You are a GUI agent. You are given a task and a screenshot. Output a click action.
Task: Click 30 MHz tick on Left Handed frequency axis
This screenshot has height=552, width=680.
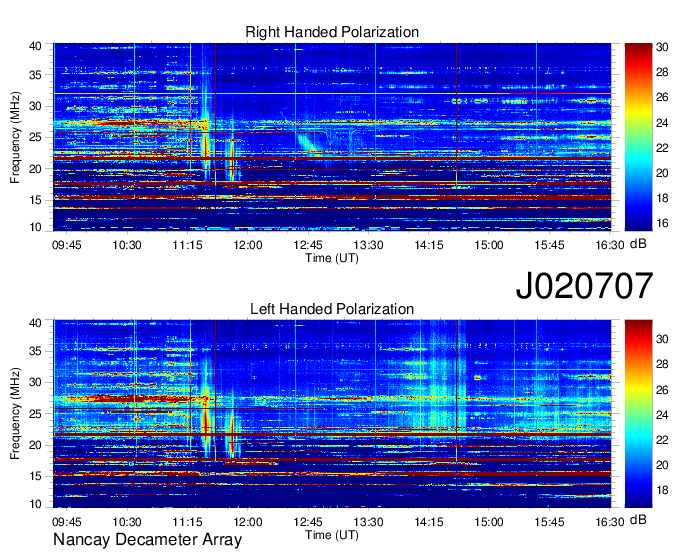point(35,382)
